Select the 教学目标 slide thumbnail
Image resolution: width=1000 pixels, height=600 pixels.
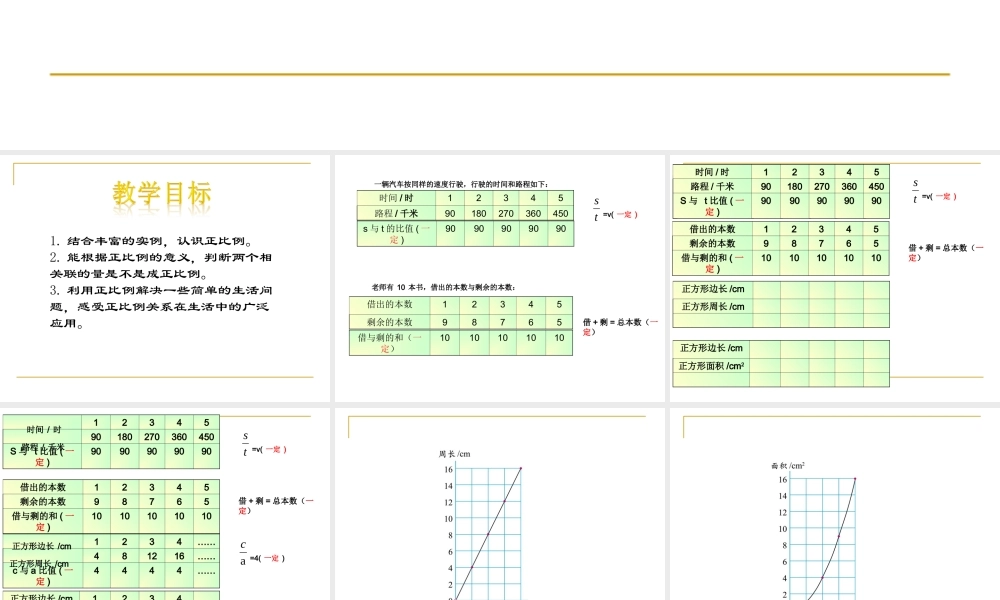coord(165,278)
